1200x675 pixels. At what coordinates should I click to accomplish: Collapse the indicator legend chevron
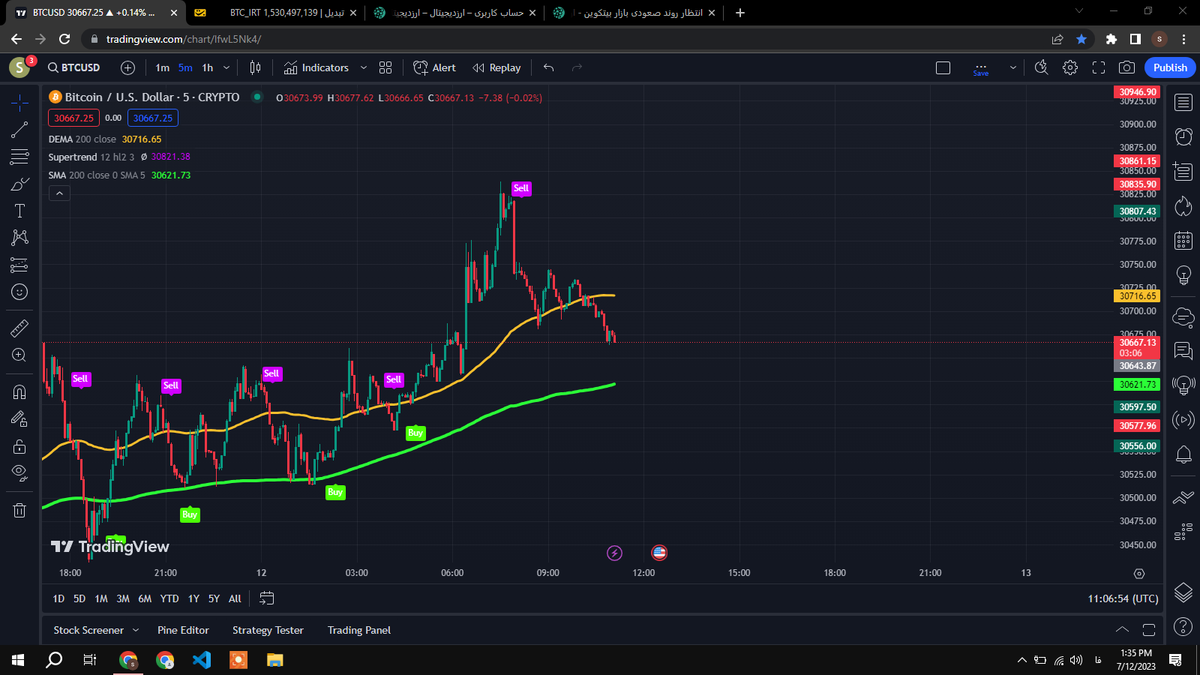(x=59, y=194)
